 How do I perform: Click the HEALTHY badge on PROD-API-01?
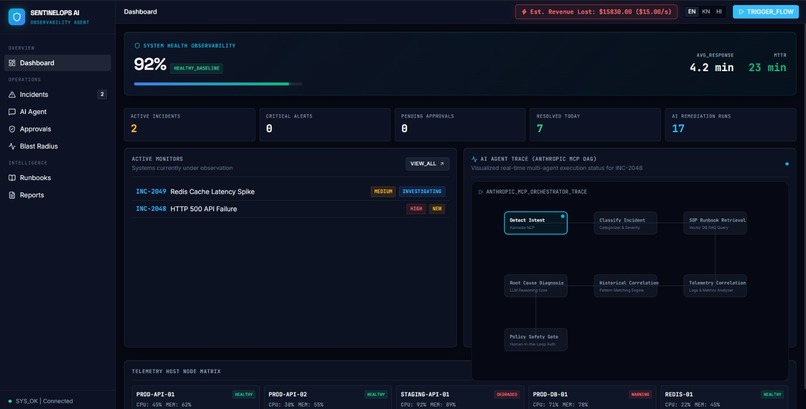244,395
